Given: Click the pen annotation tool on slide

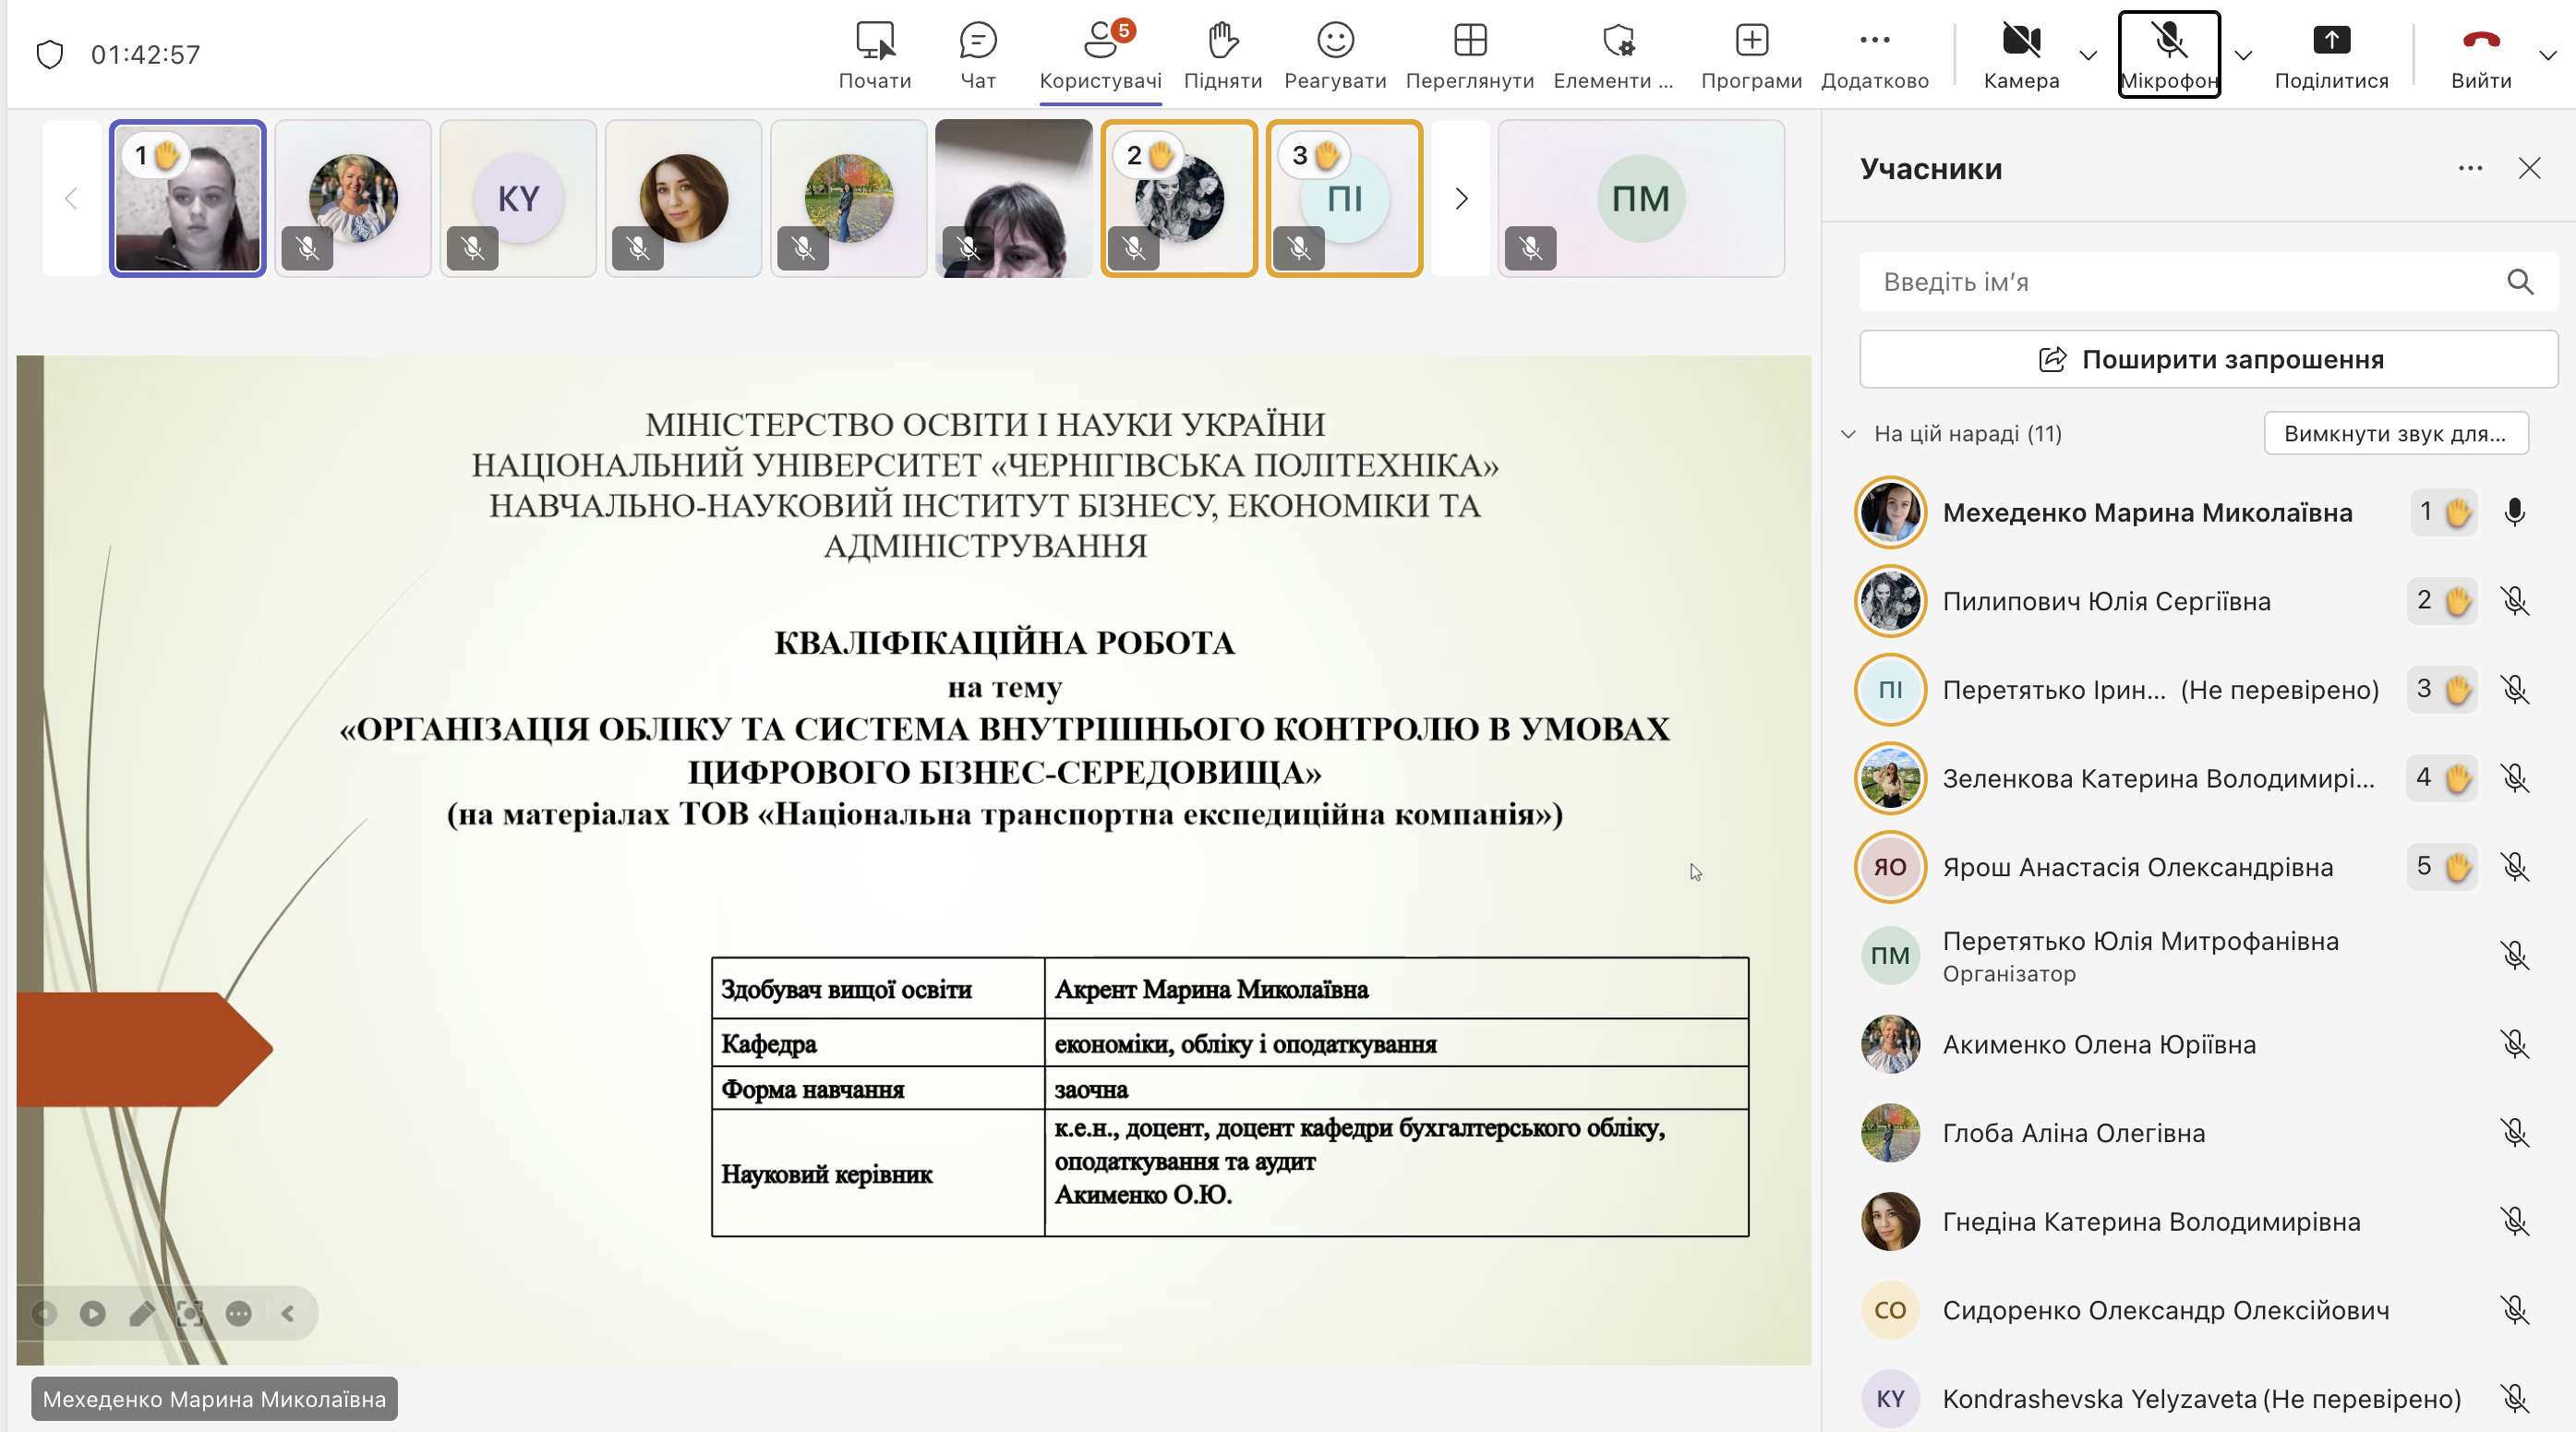Looking at the screenshot, I should click(x=142, y=1313).
